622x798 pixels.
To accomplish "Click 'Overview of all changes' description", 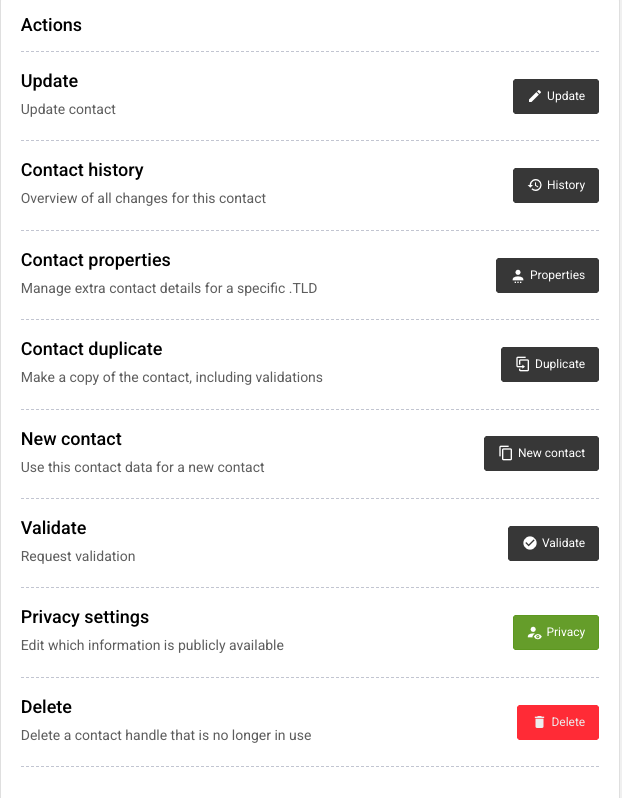I will pyautogui.click(x=143, y=198).
